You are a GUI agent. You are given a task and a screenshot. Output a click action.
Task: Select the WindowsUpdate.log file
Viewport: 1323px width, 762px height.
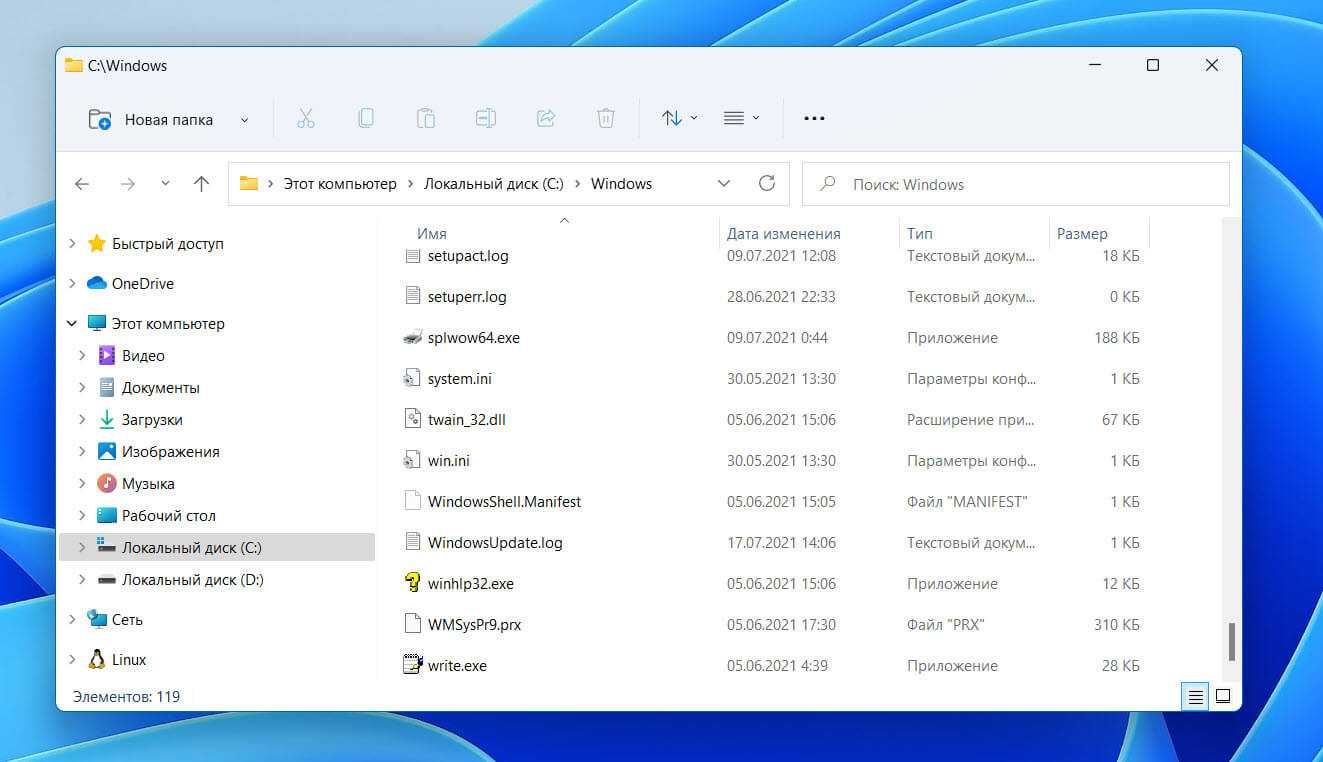click(495, 542)
